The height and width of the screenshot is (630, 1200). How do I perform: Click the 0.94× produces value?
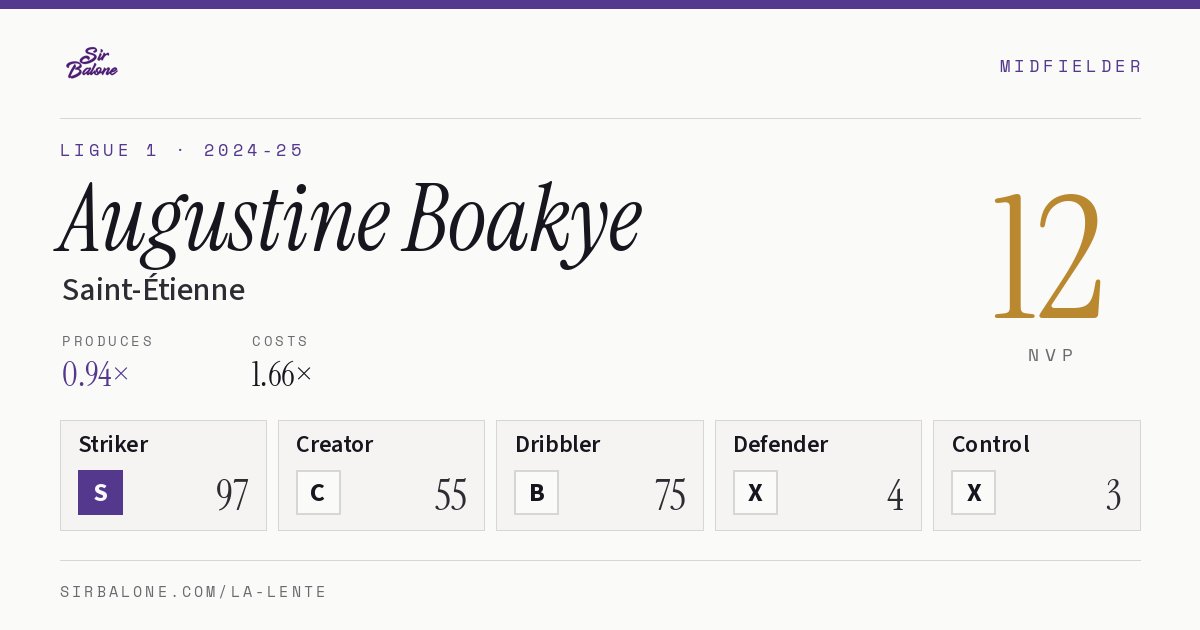point(95,374)
